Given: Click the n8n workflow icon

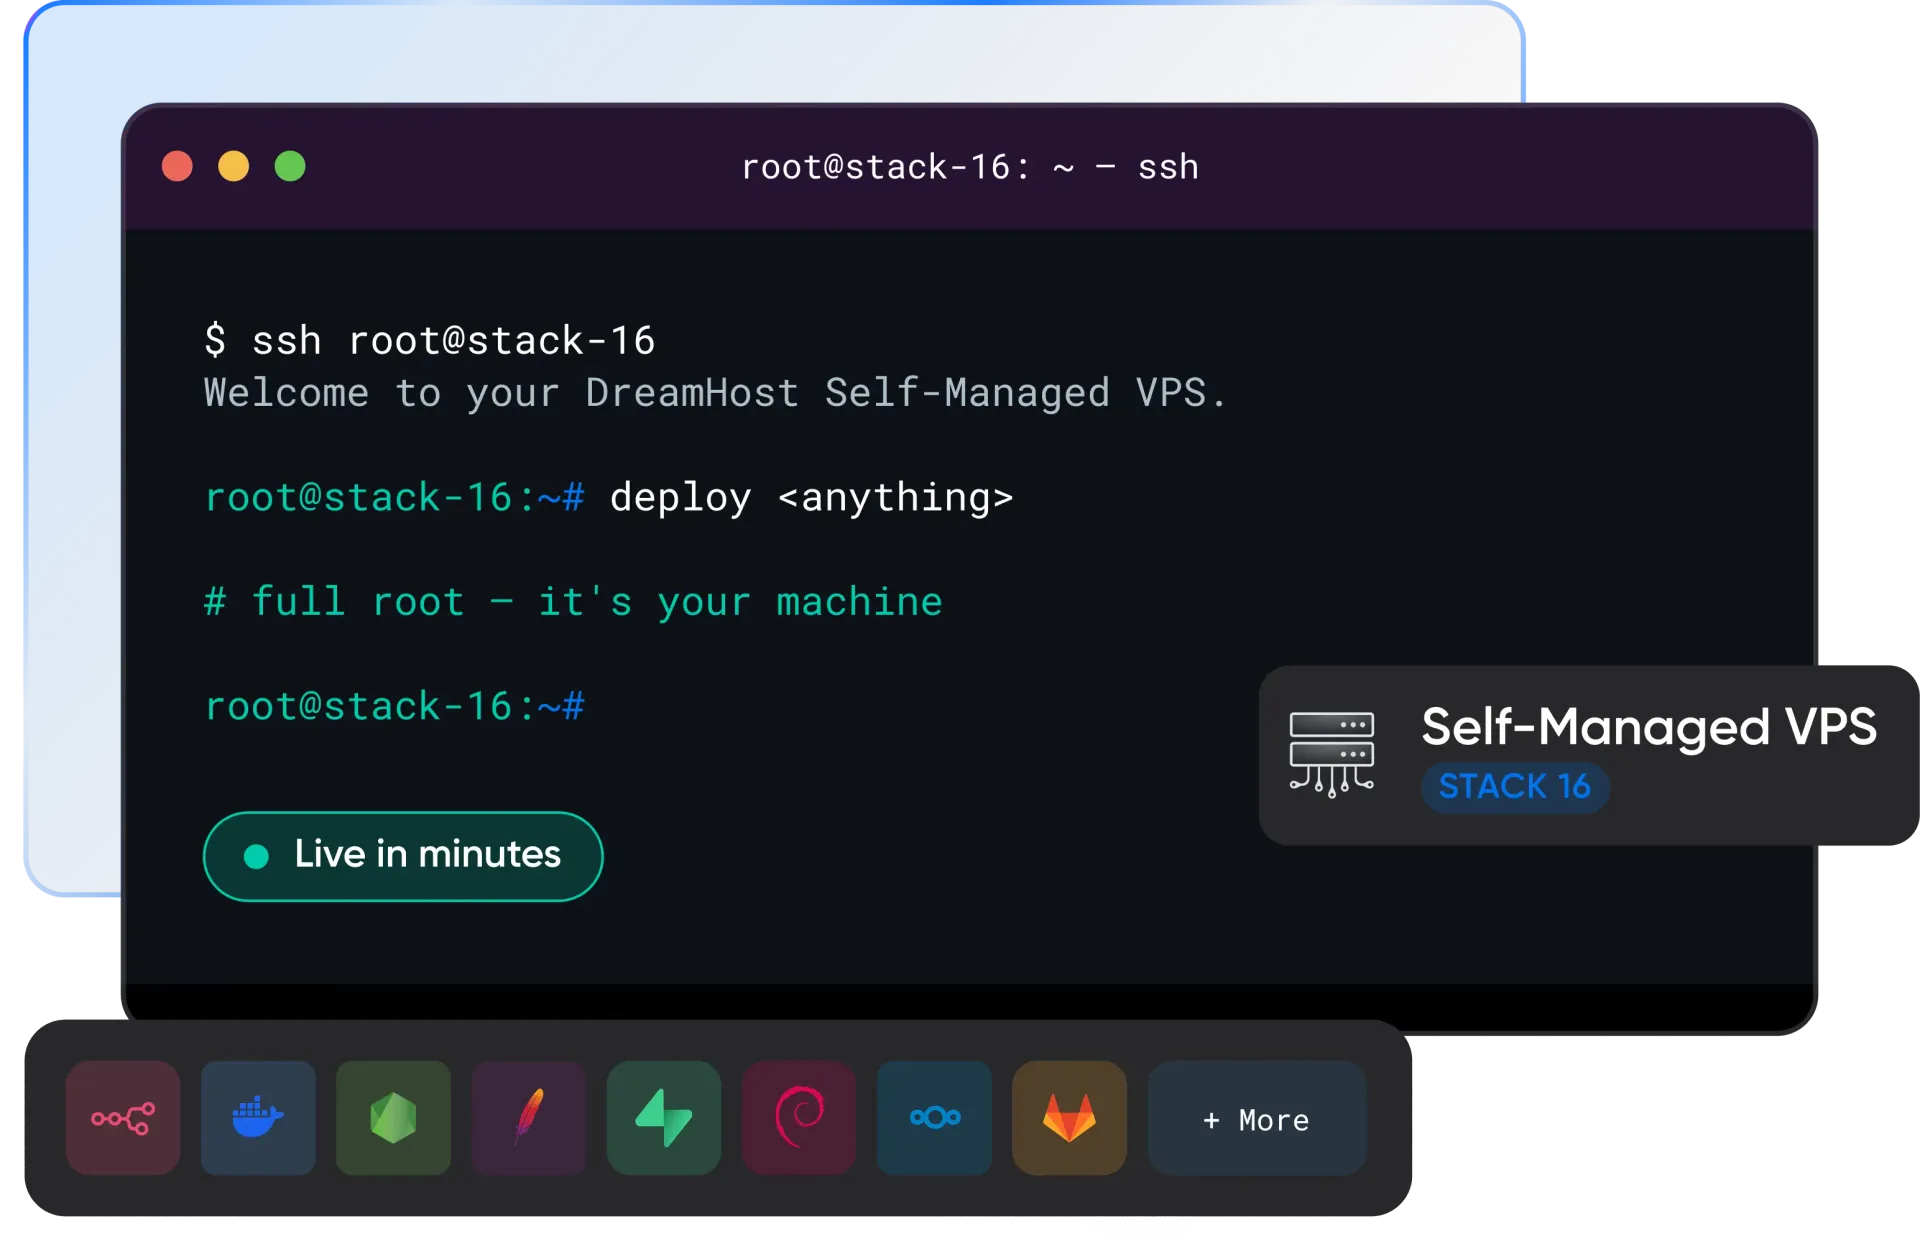Looking at the screenshot, I should coord(123,1118).
